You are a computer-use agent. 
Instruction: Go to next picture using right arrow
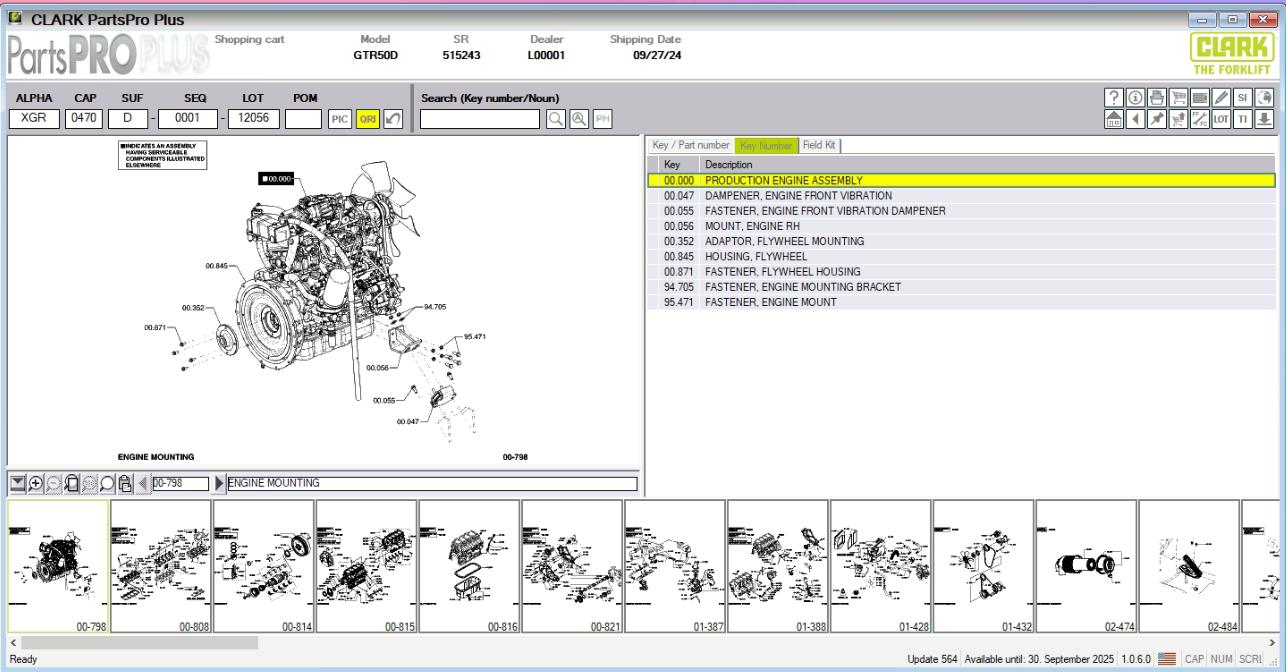220,483
